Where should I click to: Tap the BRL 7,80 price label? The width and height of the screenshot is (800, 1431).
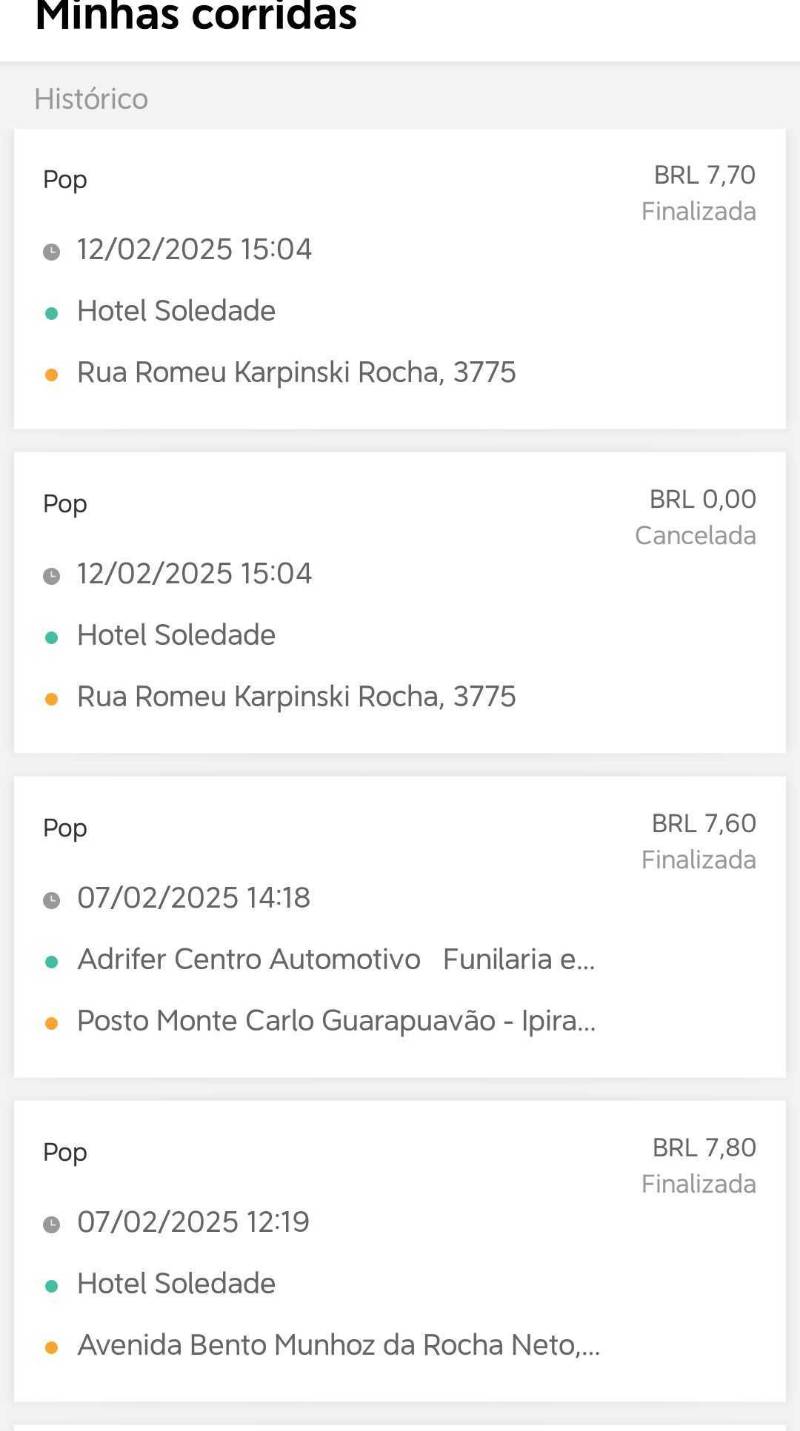tap(704, 1147)
